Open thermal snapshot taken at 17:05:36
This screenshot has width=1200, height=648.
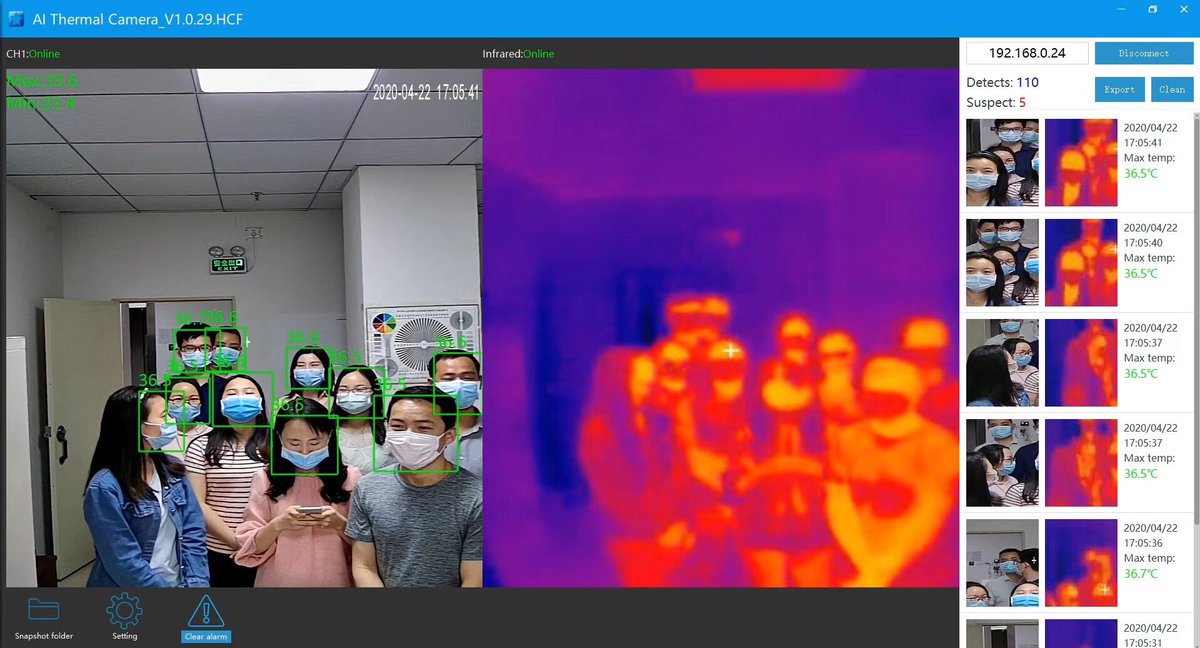[1081, 563]
